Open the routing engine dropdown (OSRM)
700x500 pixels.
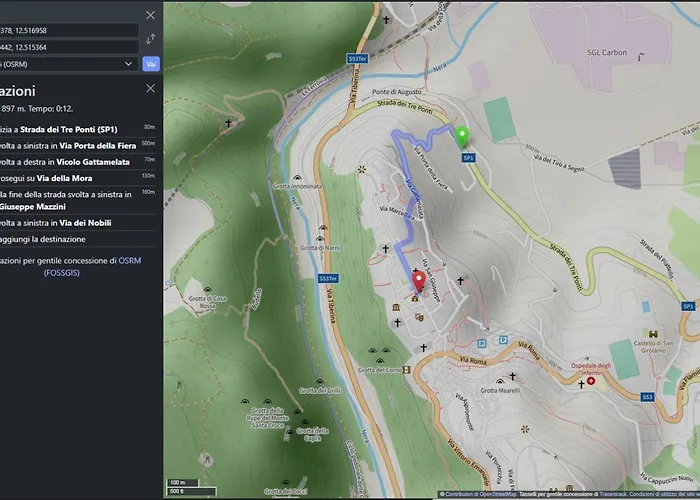coord(68,63)
